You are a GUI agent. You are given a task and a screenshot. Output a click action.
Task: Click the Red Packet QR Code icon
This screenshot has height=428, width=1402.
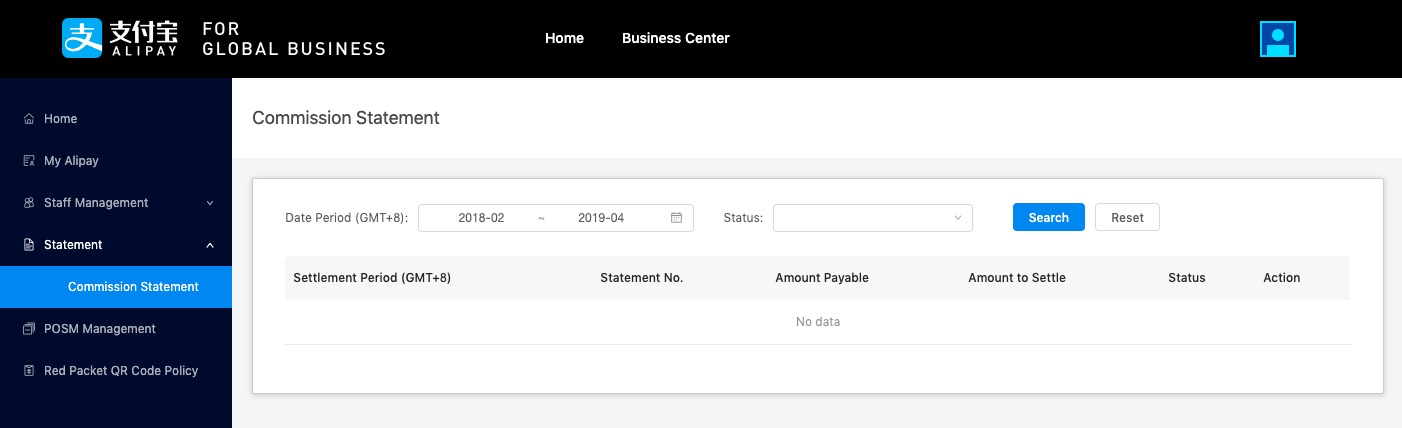coord(29,371)
